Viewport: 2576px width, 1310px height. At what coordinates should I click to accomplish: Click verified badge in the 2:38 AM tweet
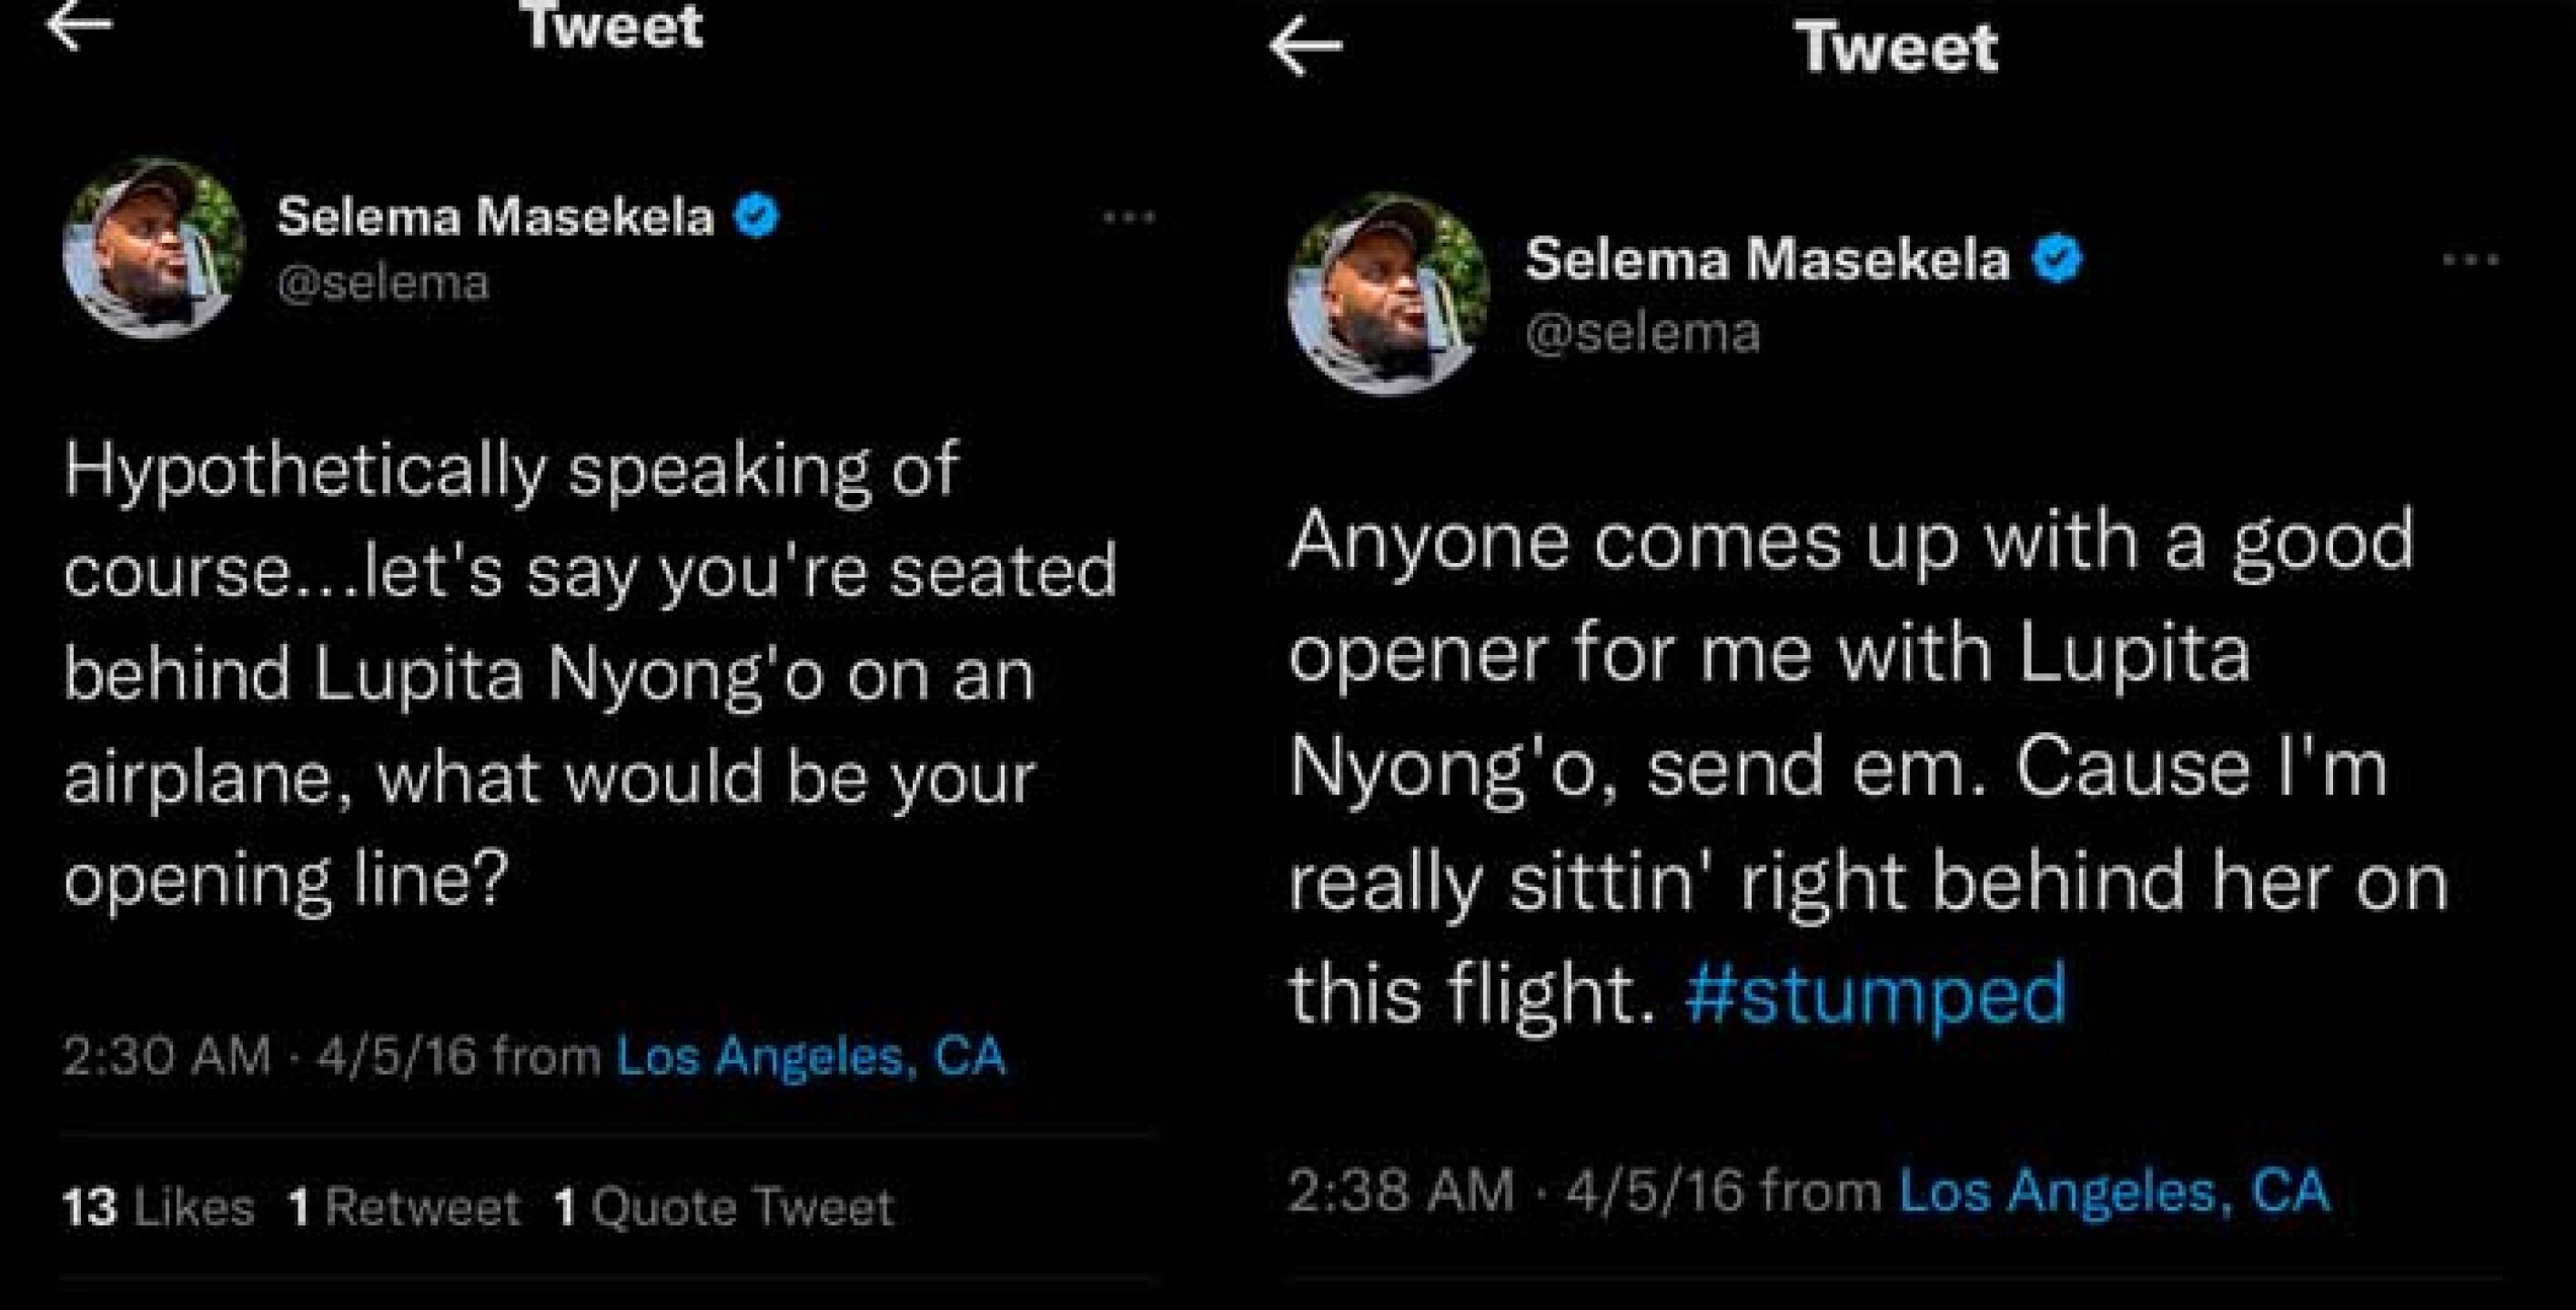[x=2058, y=260]
